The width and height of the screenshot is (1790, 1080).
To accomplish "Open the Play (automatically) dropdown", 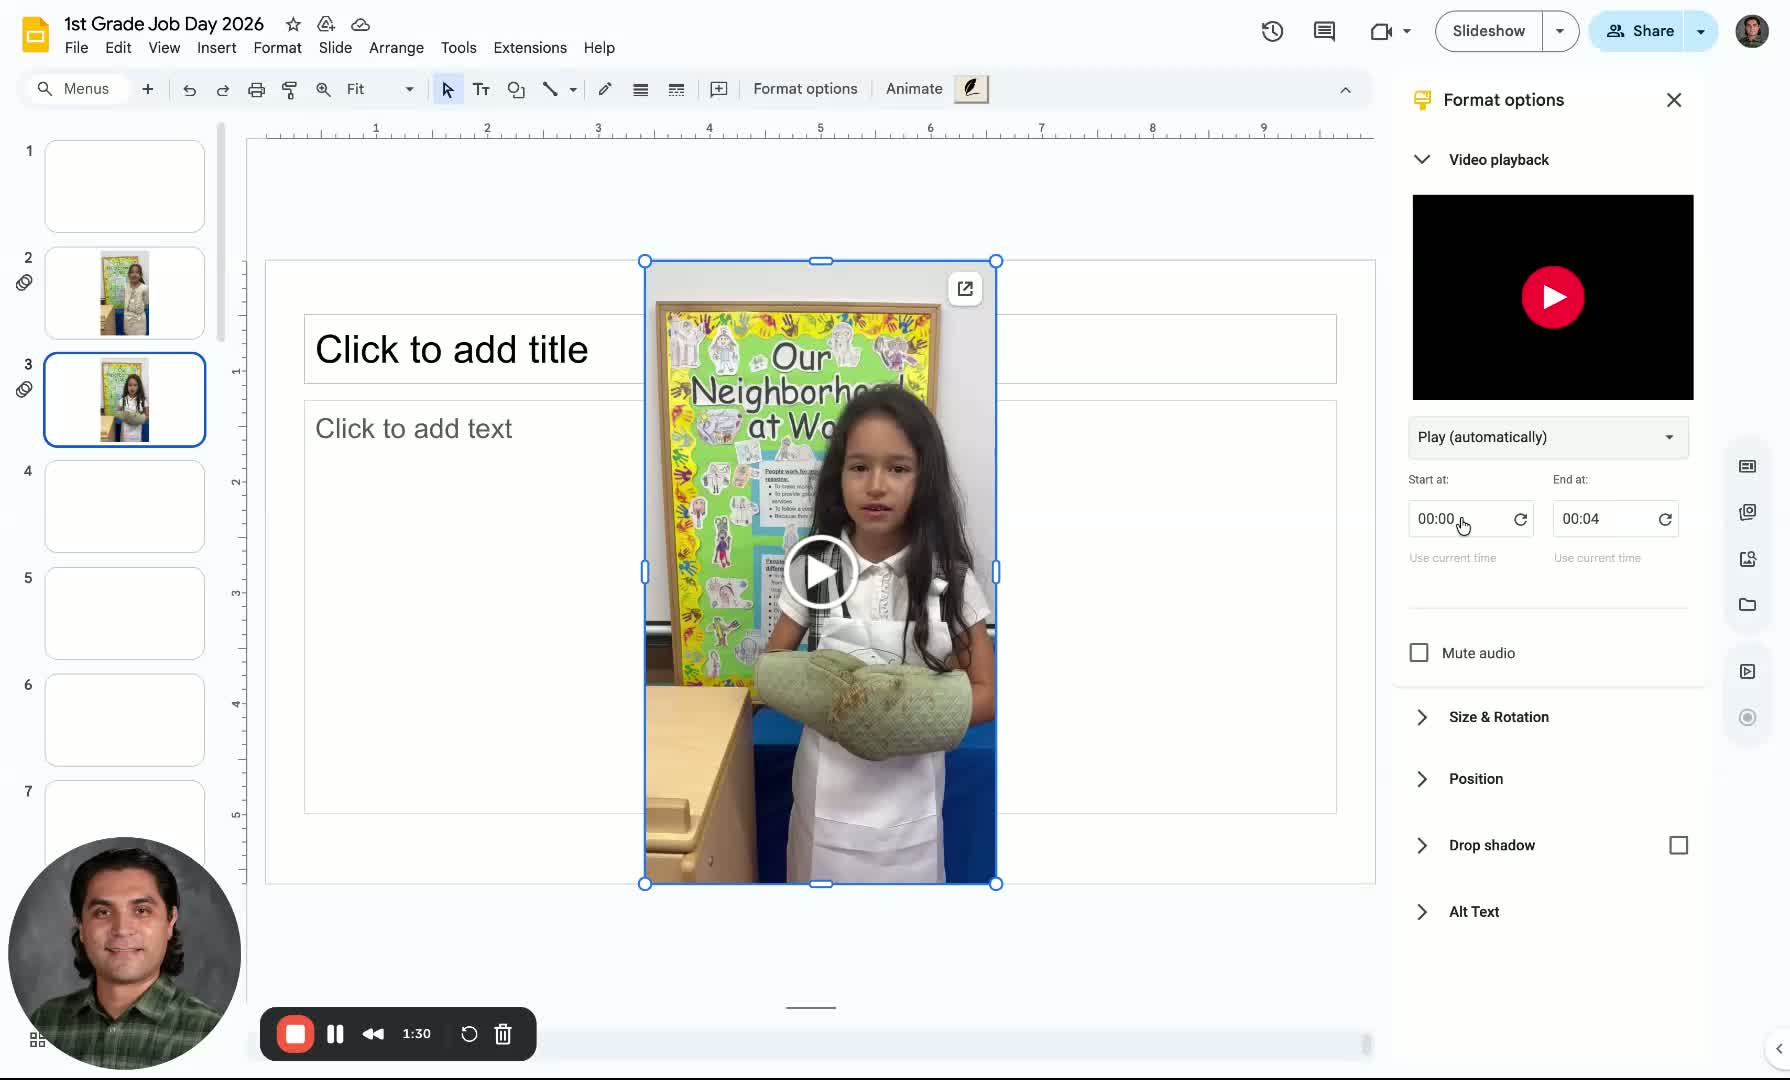I will coord(1548,437).
